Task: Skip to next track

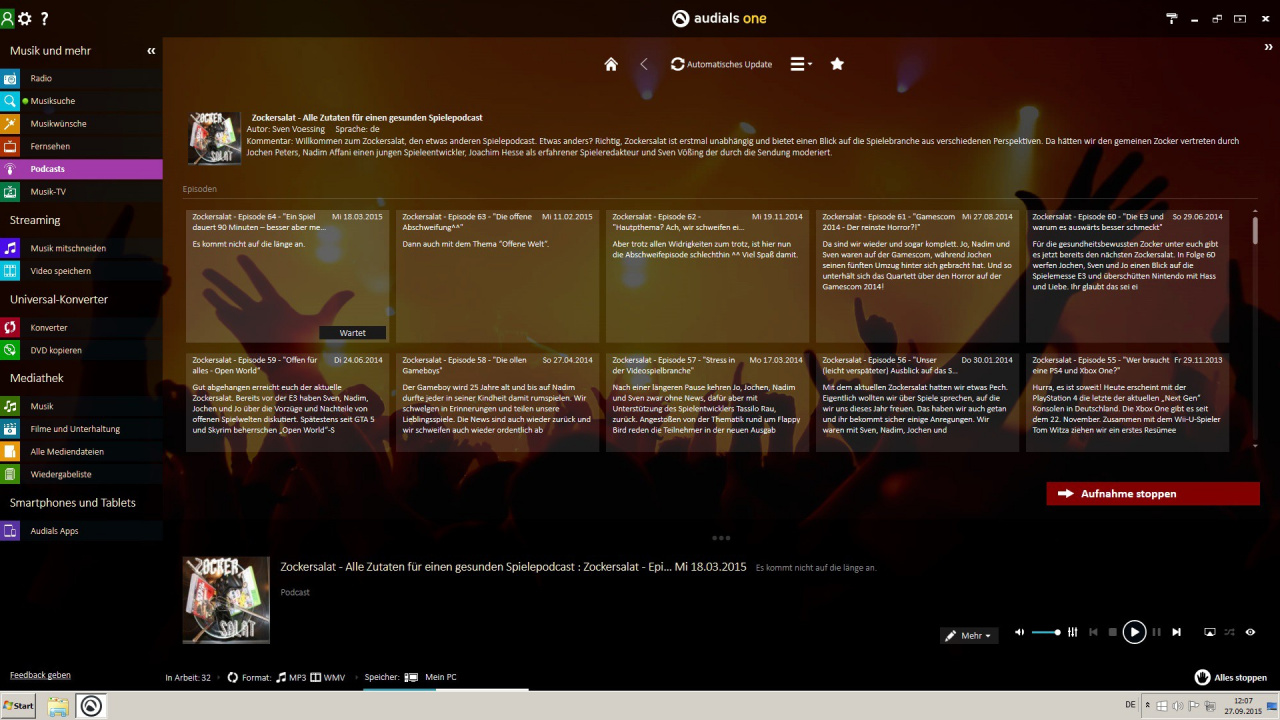Action: click(x=1176, y=632)
